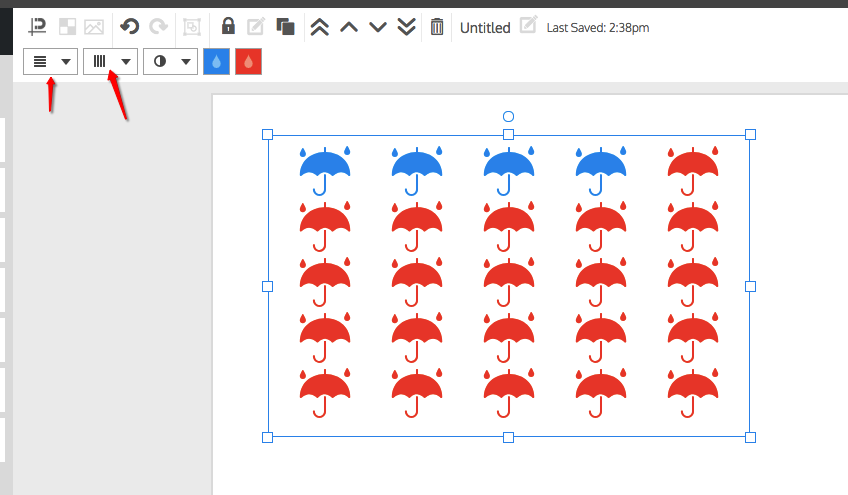
Task: Select the blue droplet color swatch
Action: pos(217,61)
